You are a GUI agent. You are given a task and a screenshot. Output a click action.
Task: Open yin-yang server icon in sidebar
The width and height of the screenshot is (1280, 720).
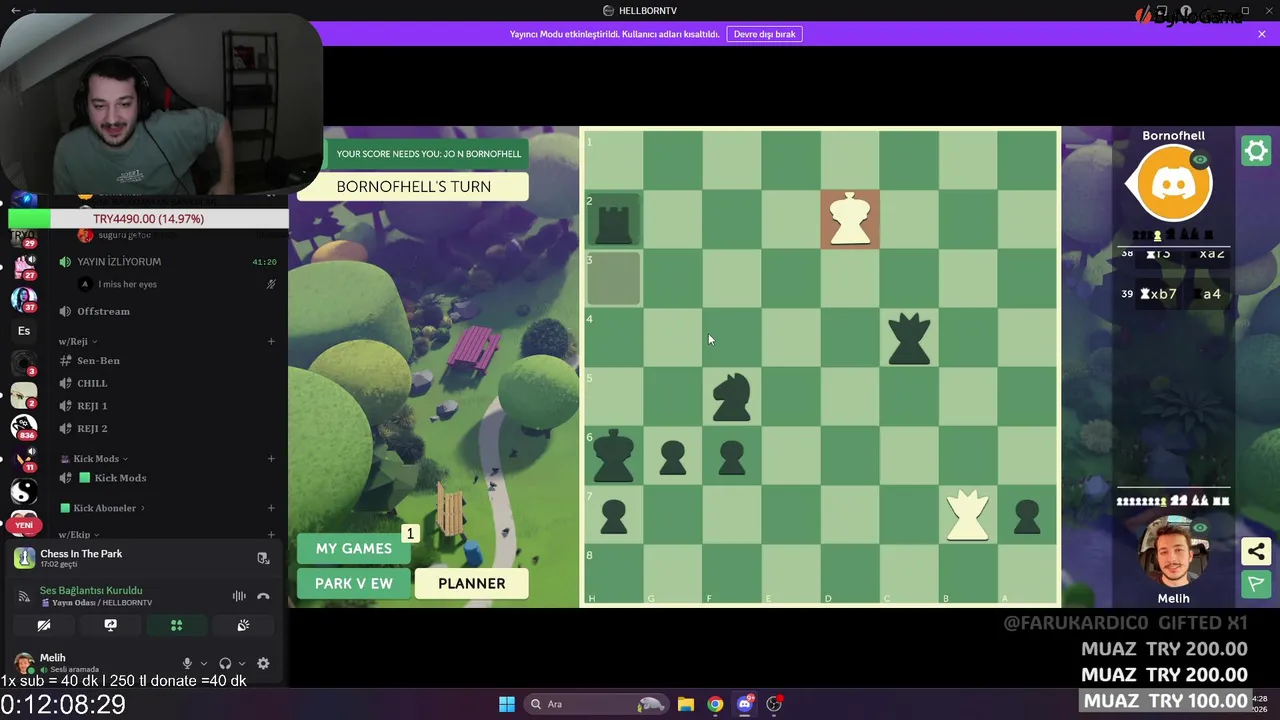click(x=24, y=491)
